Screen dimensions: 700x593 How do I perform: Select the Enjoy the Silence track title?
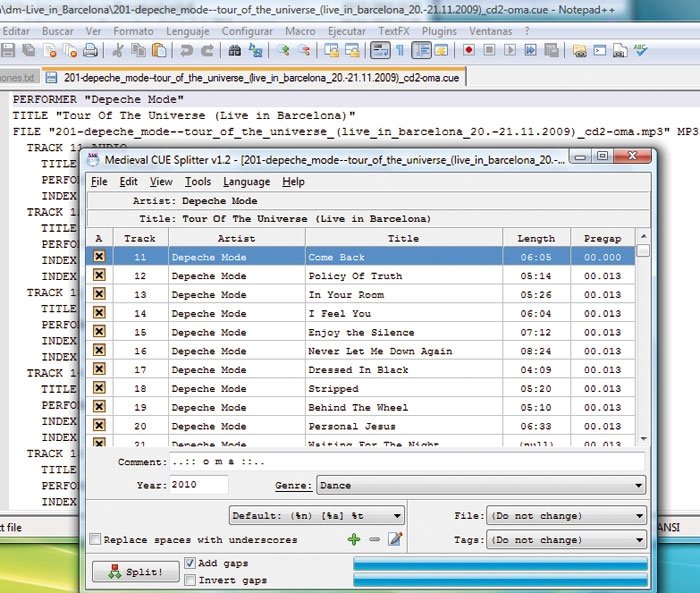(x=361, y=332)
